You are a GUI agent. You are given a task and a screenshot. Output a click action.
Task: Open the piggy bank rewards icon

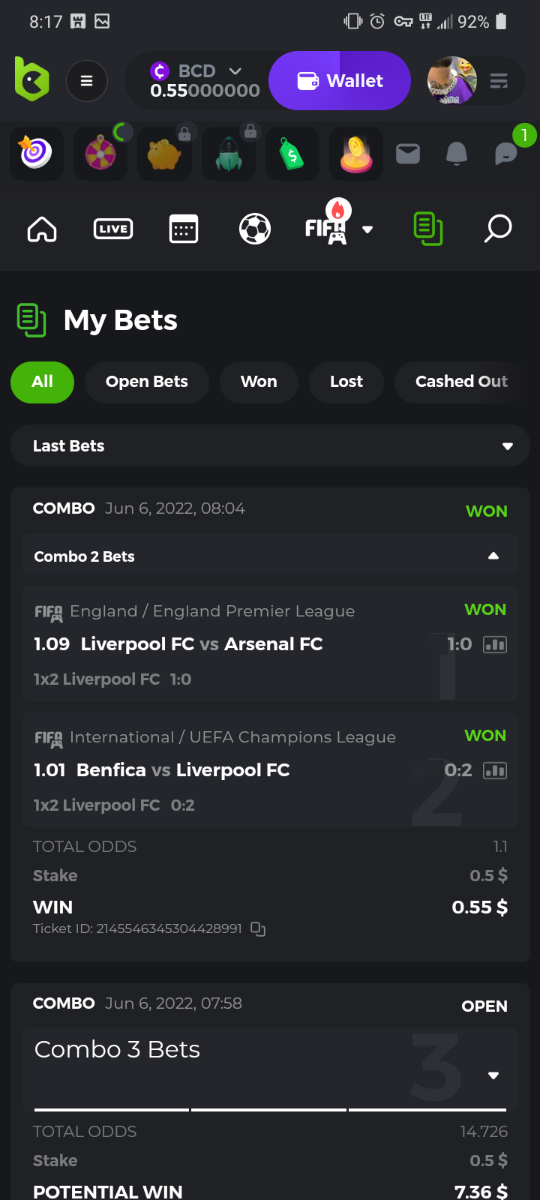164,153
